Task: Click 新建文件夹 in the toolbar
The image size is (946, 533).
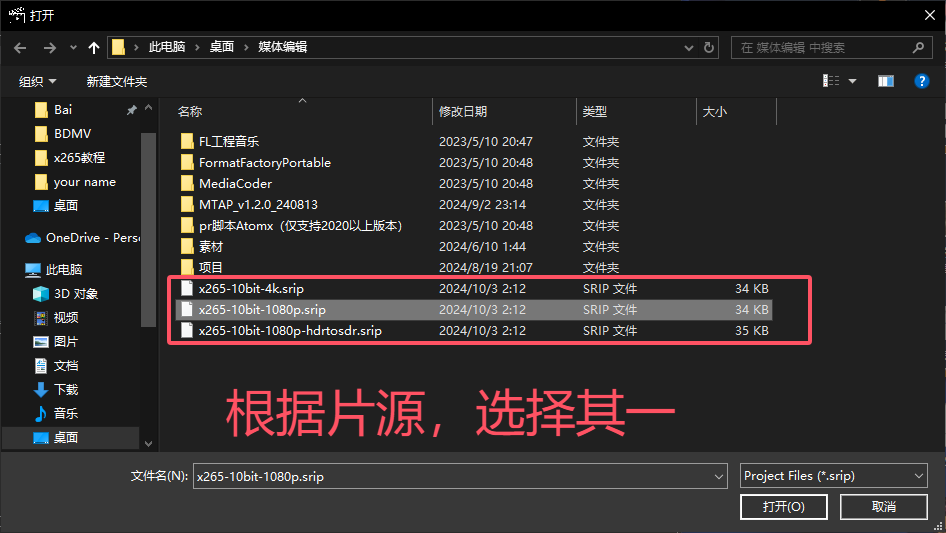Action: [116, 81]
